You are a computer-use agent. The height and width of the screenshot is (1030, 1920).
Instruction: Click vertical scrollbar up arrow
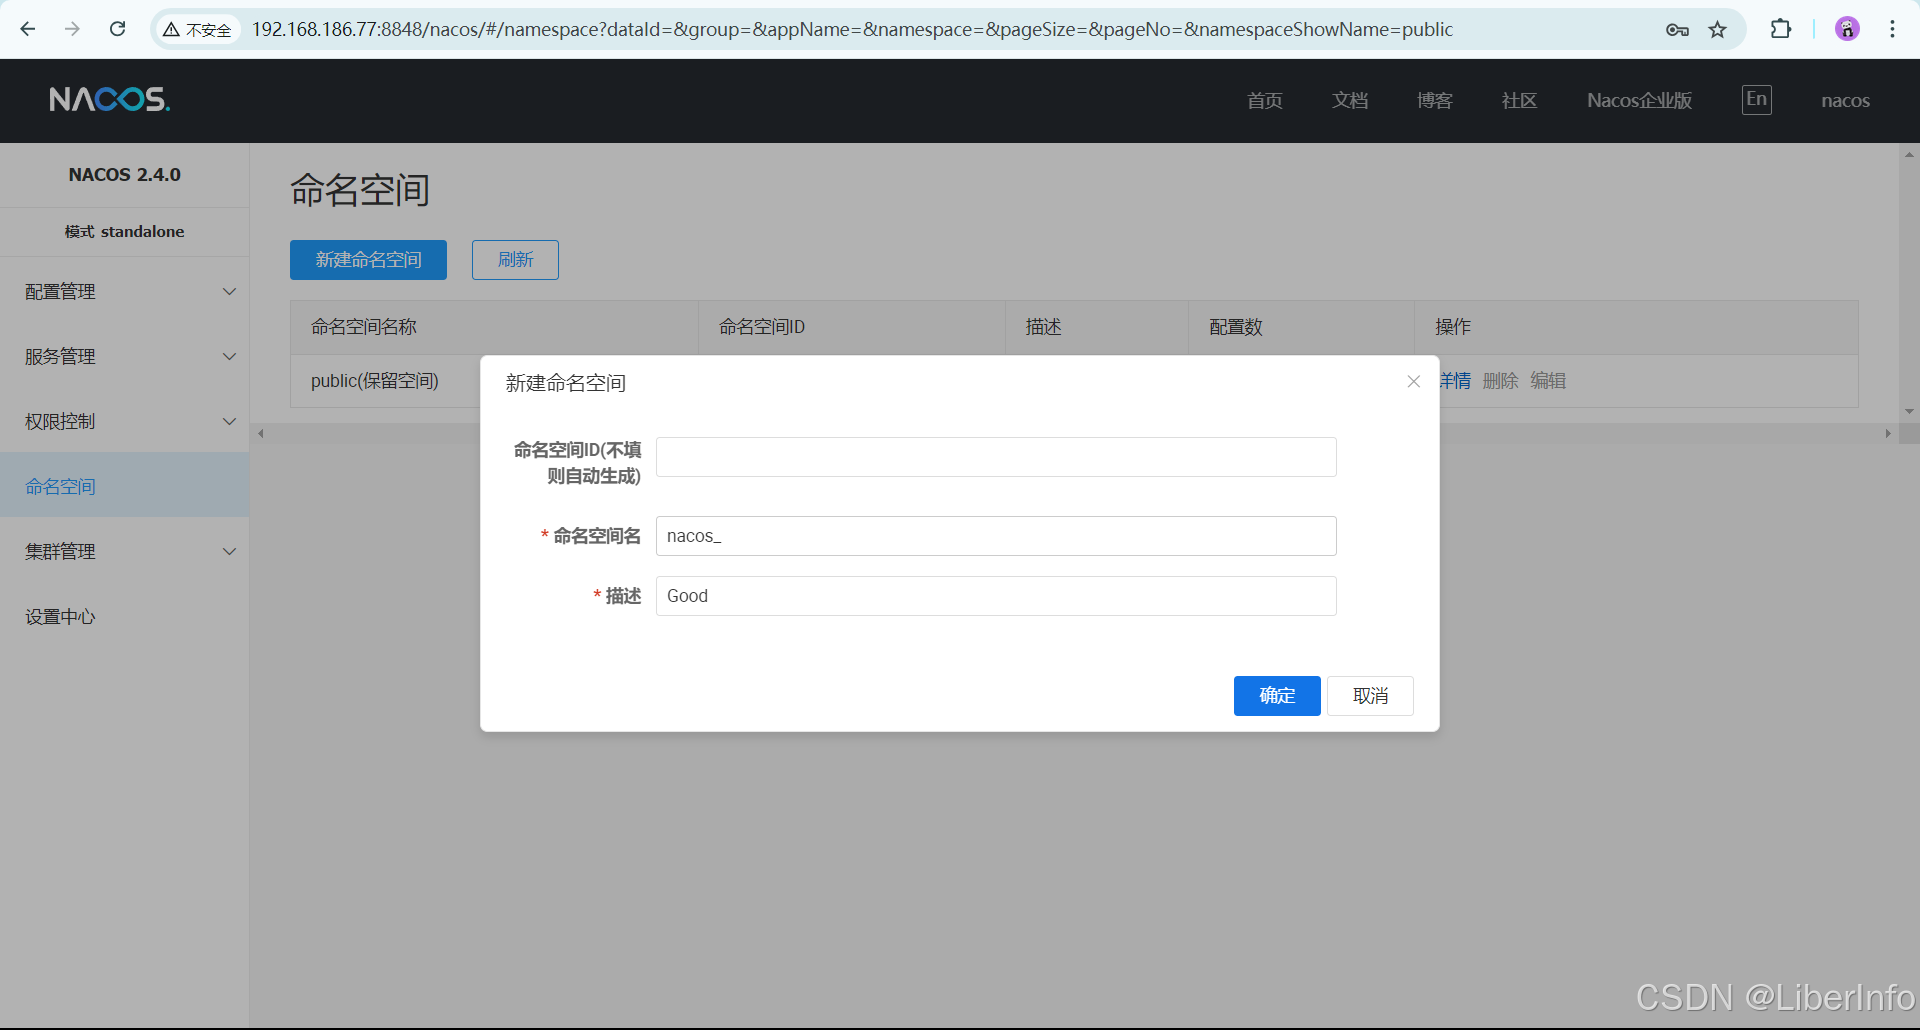[1909, 155]
